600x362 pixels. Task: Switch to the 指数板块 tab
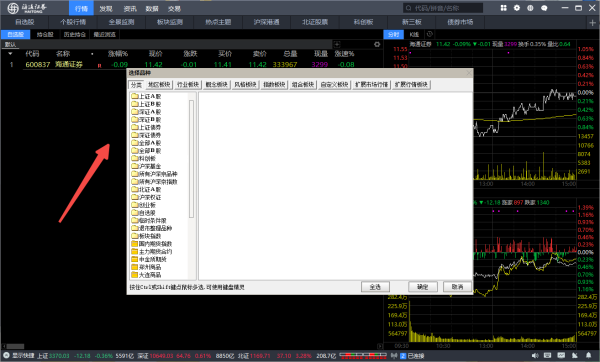pyautogui.click(x=274, y=85)
